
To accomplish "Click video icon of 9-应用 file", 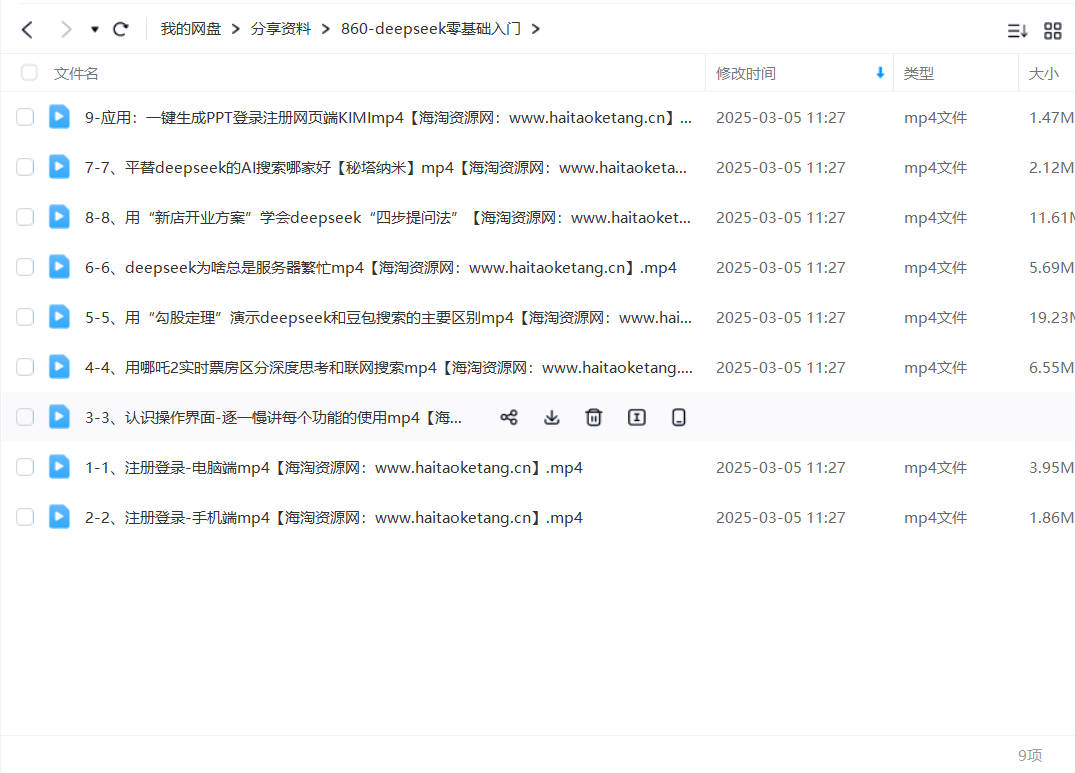I will 59,117.
